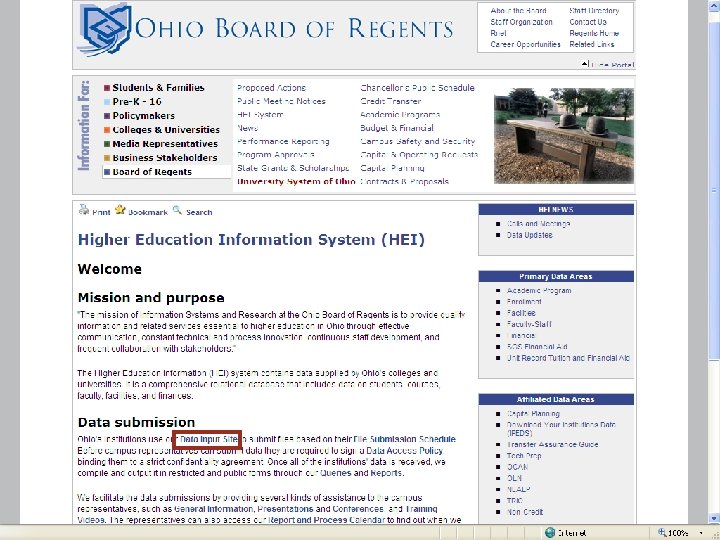Click the square bullet beside Board of Regents
This screenshot has width=720, height=540.
pos(107,172)
